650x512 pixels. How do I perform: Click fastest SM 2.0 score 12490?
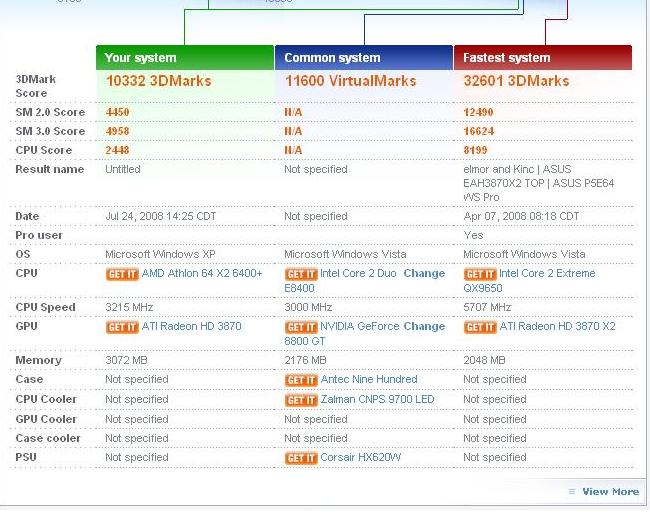478,112
